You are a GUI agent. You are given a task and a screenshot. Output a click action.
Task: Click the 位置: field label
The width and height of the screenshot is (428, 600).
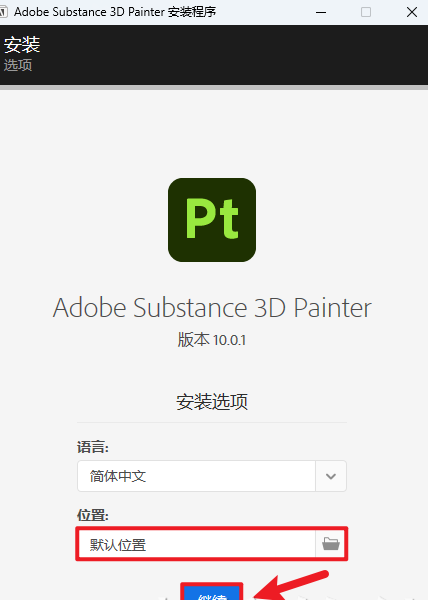[93, 515]
